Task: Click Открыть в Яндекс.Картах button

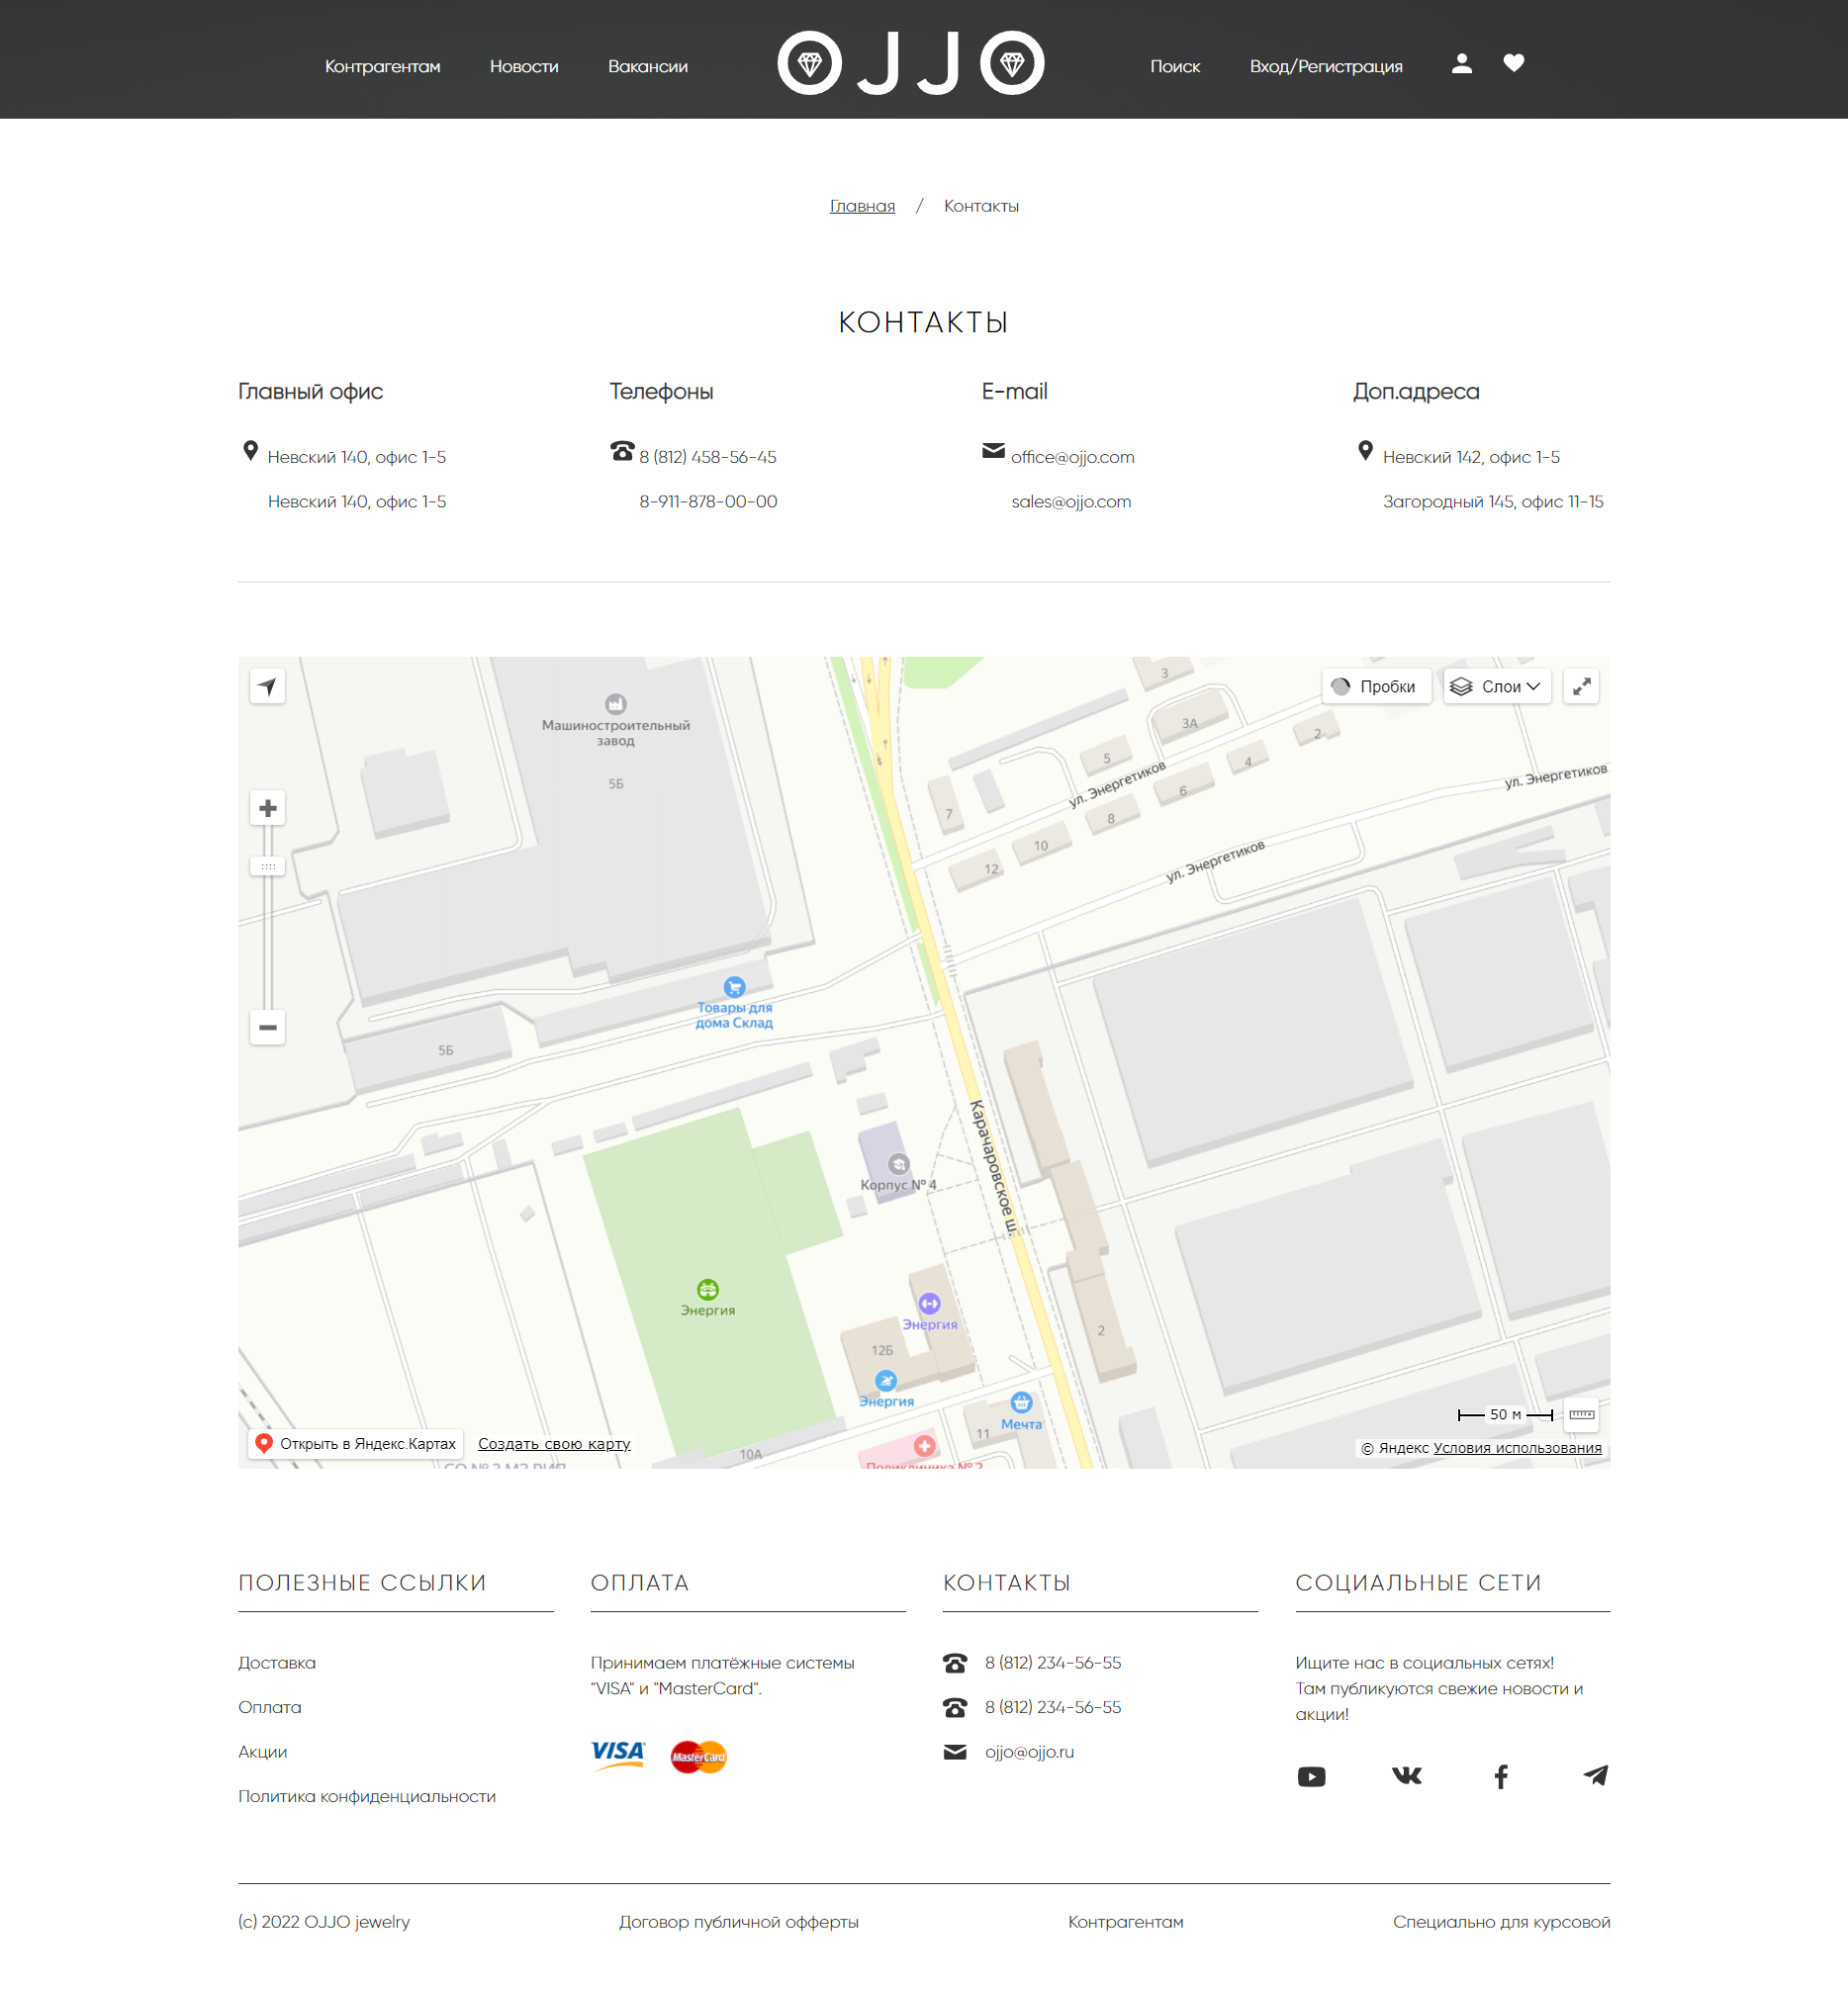Action: click(356, 1443)
